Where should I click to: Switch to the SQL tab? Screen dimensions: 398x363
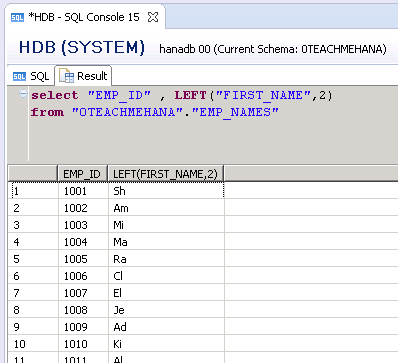pyautogui.click(x=31, y=76)
